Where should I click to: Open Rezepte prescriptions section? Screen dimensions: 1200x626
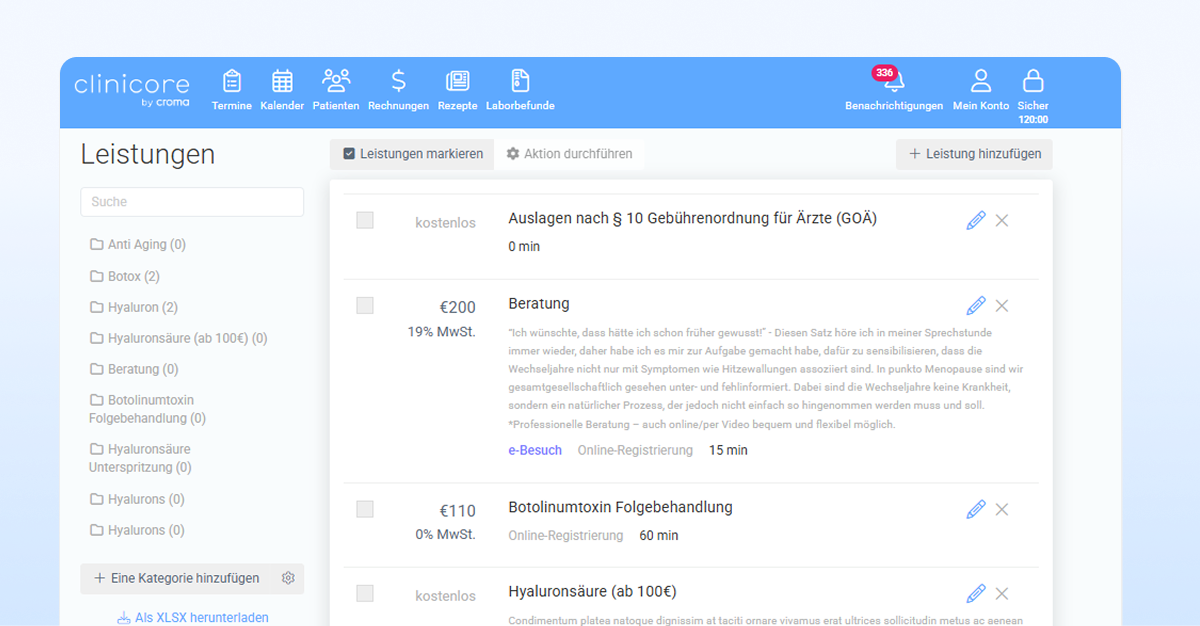[457, 90]
